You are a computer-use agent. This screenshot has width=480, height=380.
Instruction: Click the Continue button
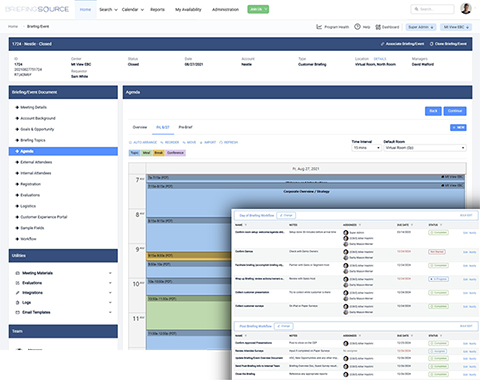455,111
